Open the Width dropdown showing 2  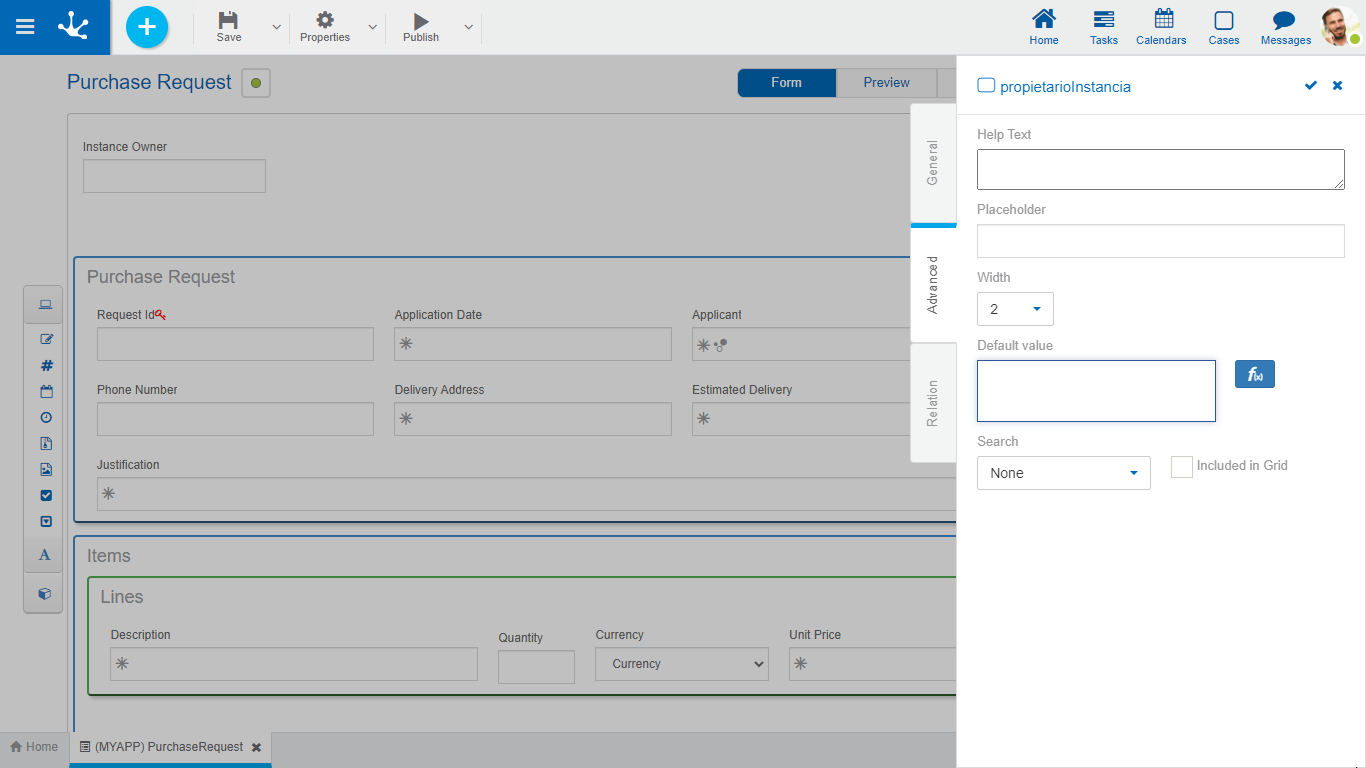point(1015,309)
